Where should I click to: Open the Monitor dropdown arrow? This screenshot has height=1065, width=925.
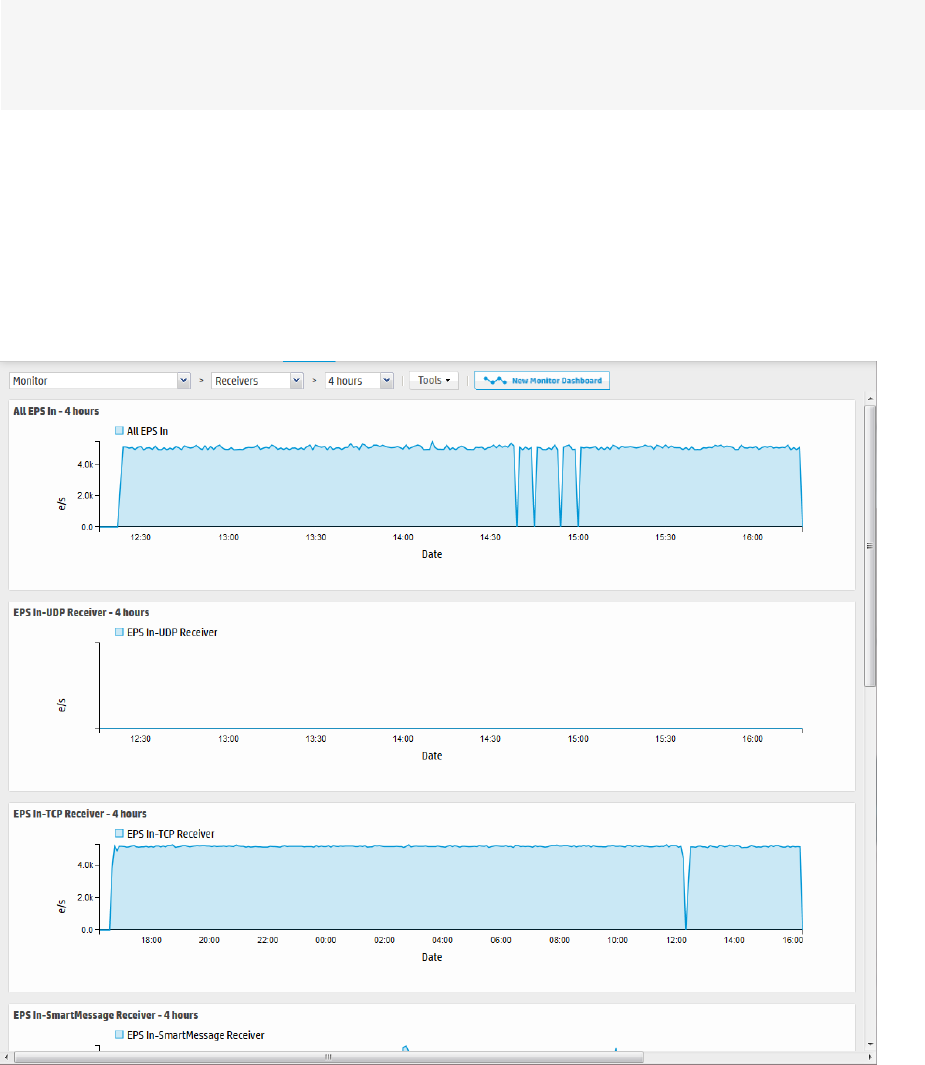[x=183, y=380]
